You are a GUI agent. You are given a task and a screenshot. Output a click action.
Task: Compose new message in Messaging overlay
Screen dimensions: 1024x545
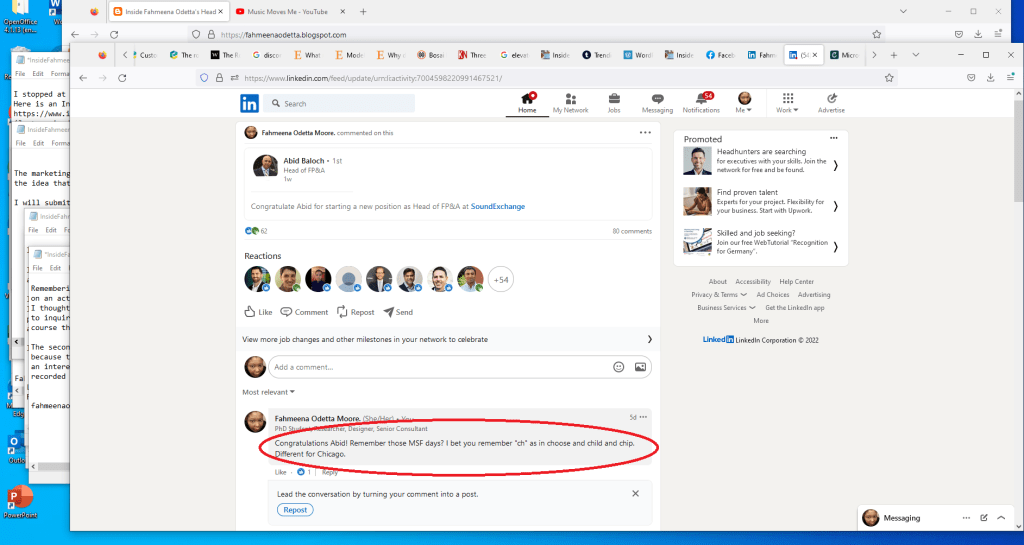click(x=984, y=518)
